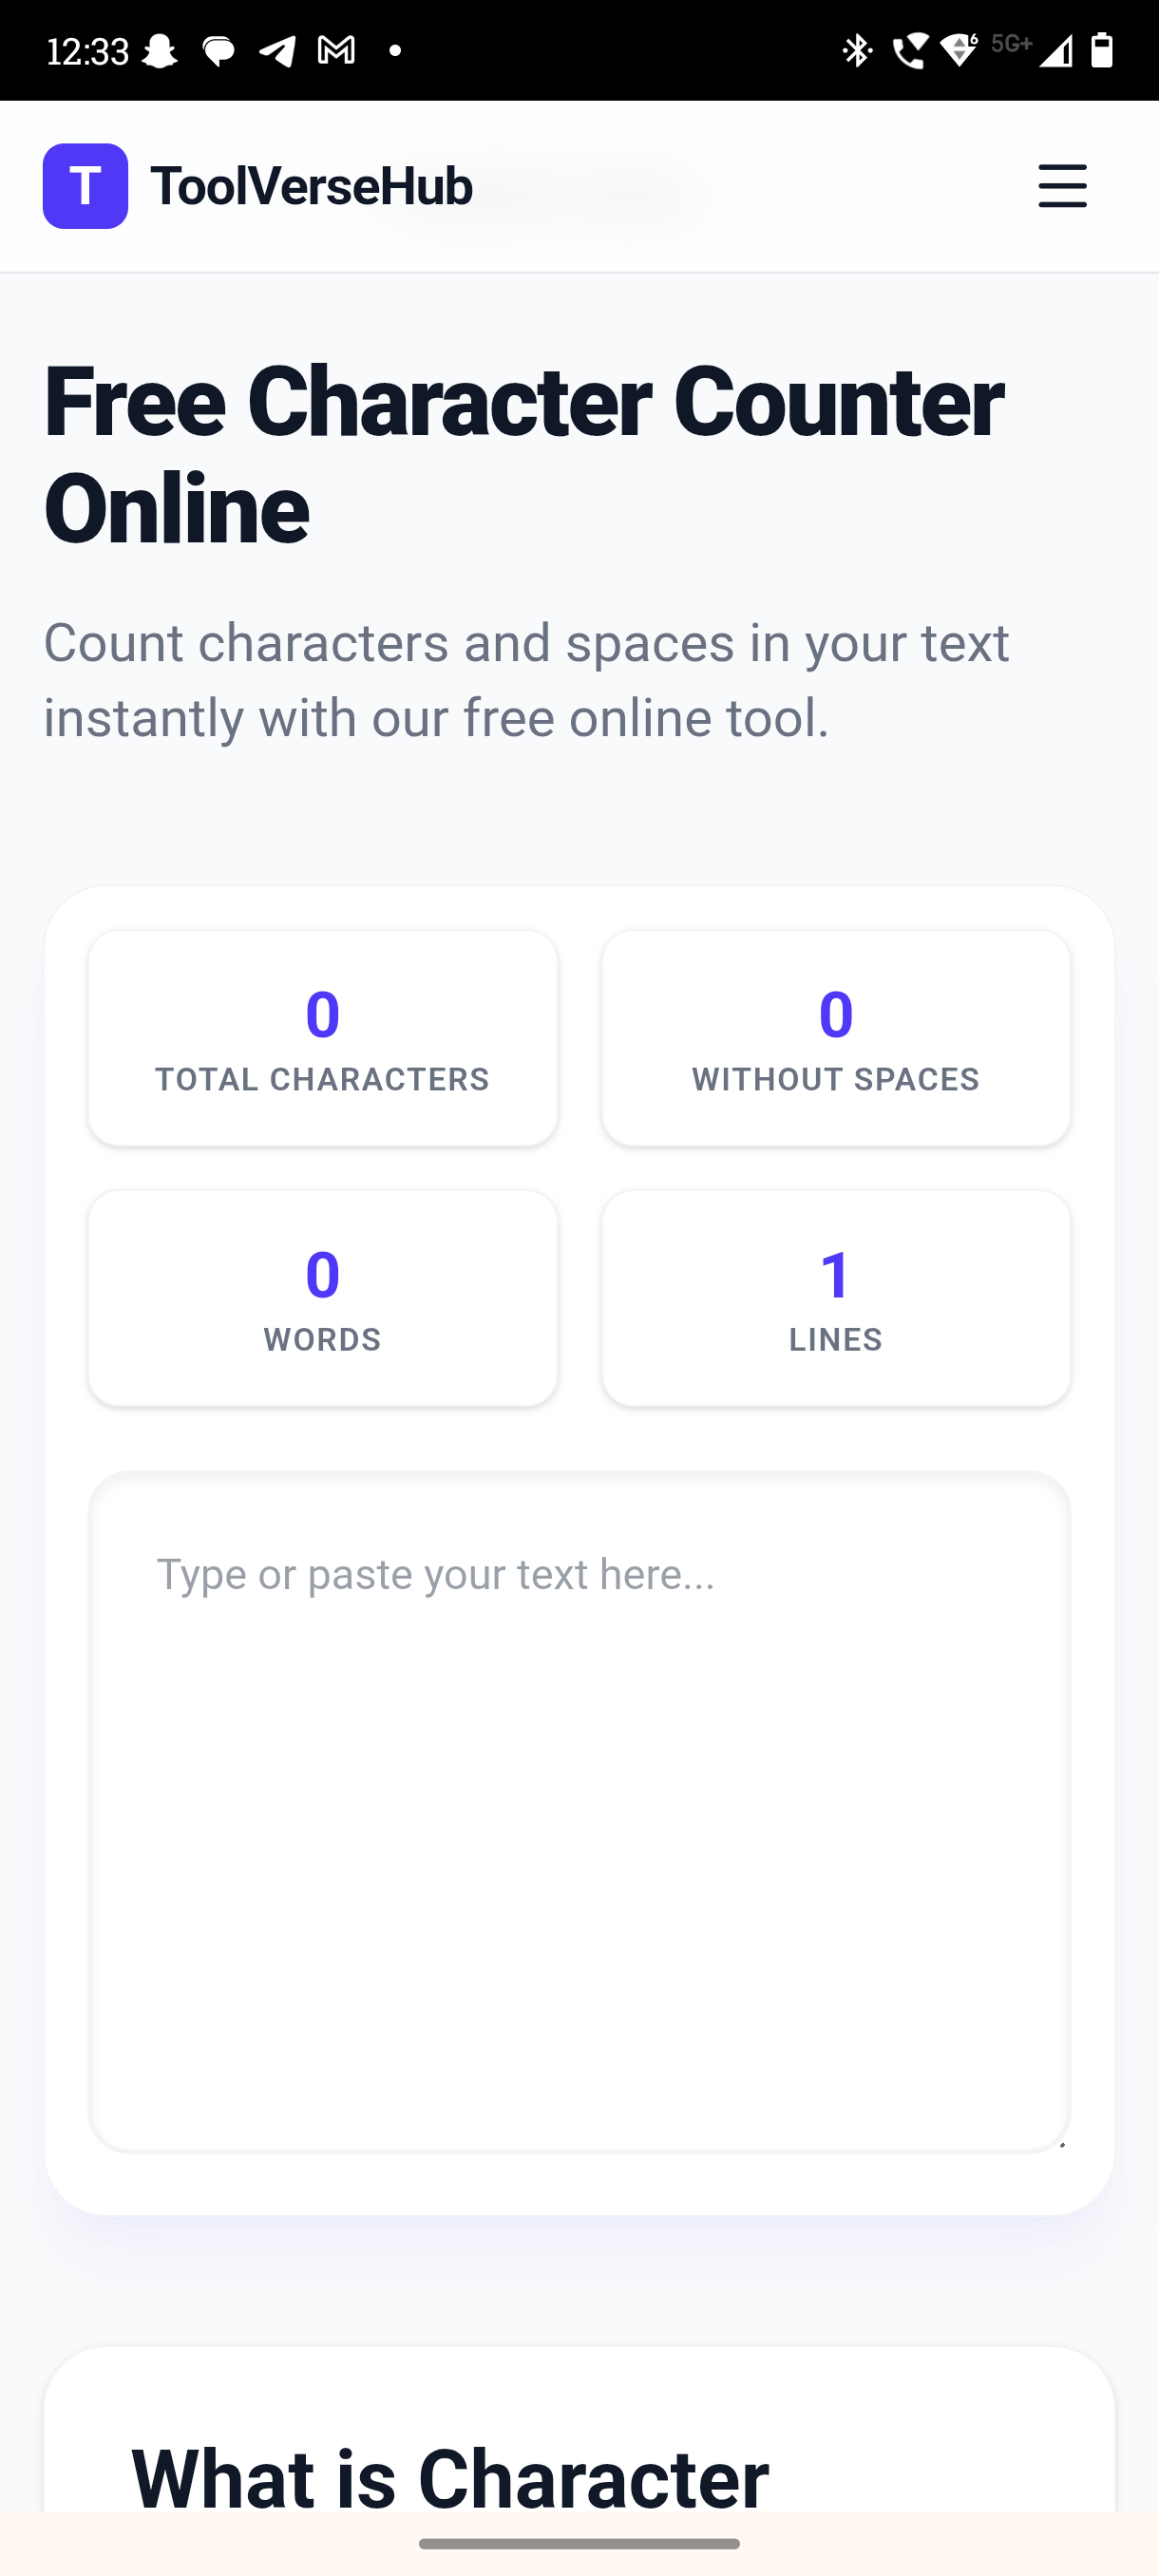Tap the status bar clock showing 12:33
The height and width of the screenshot is (2576, 1159).
click(88, 50)
